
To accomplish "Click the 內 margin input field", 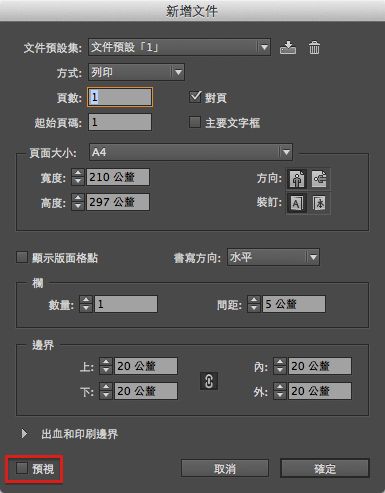I will point(320,366).
